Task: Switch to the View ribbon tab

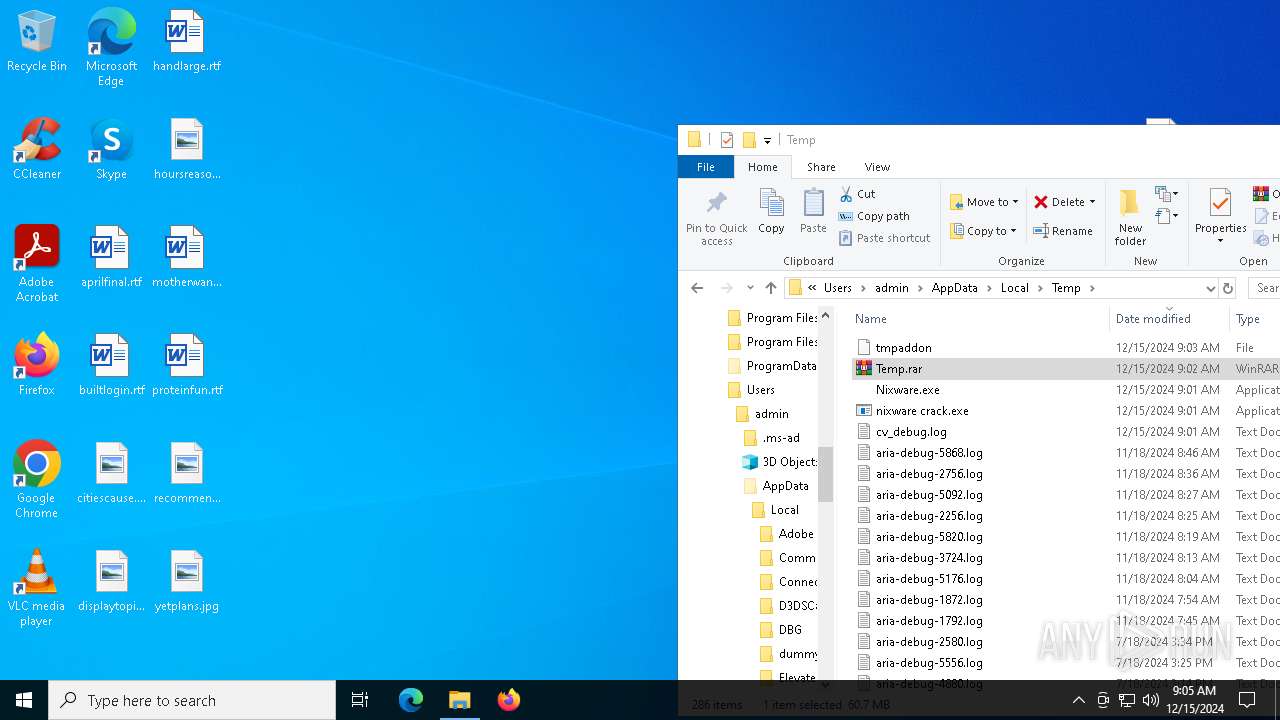Action: 877,167
